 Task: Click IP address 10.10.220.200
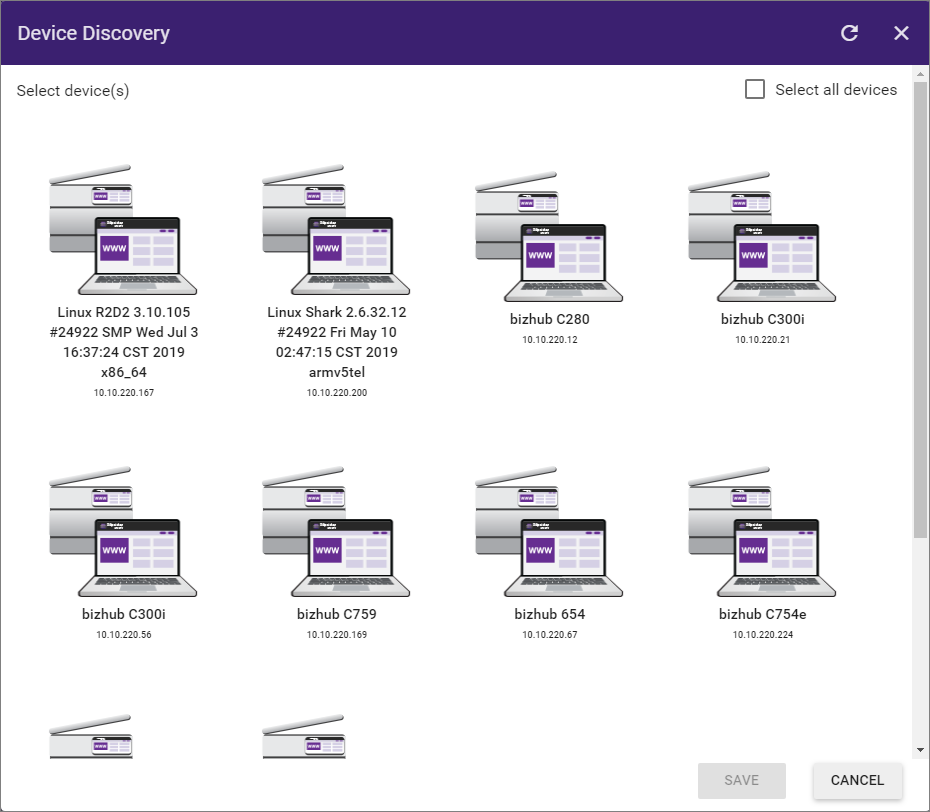click(336, 393)
